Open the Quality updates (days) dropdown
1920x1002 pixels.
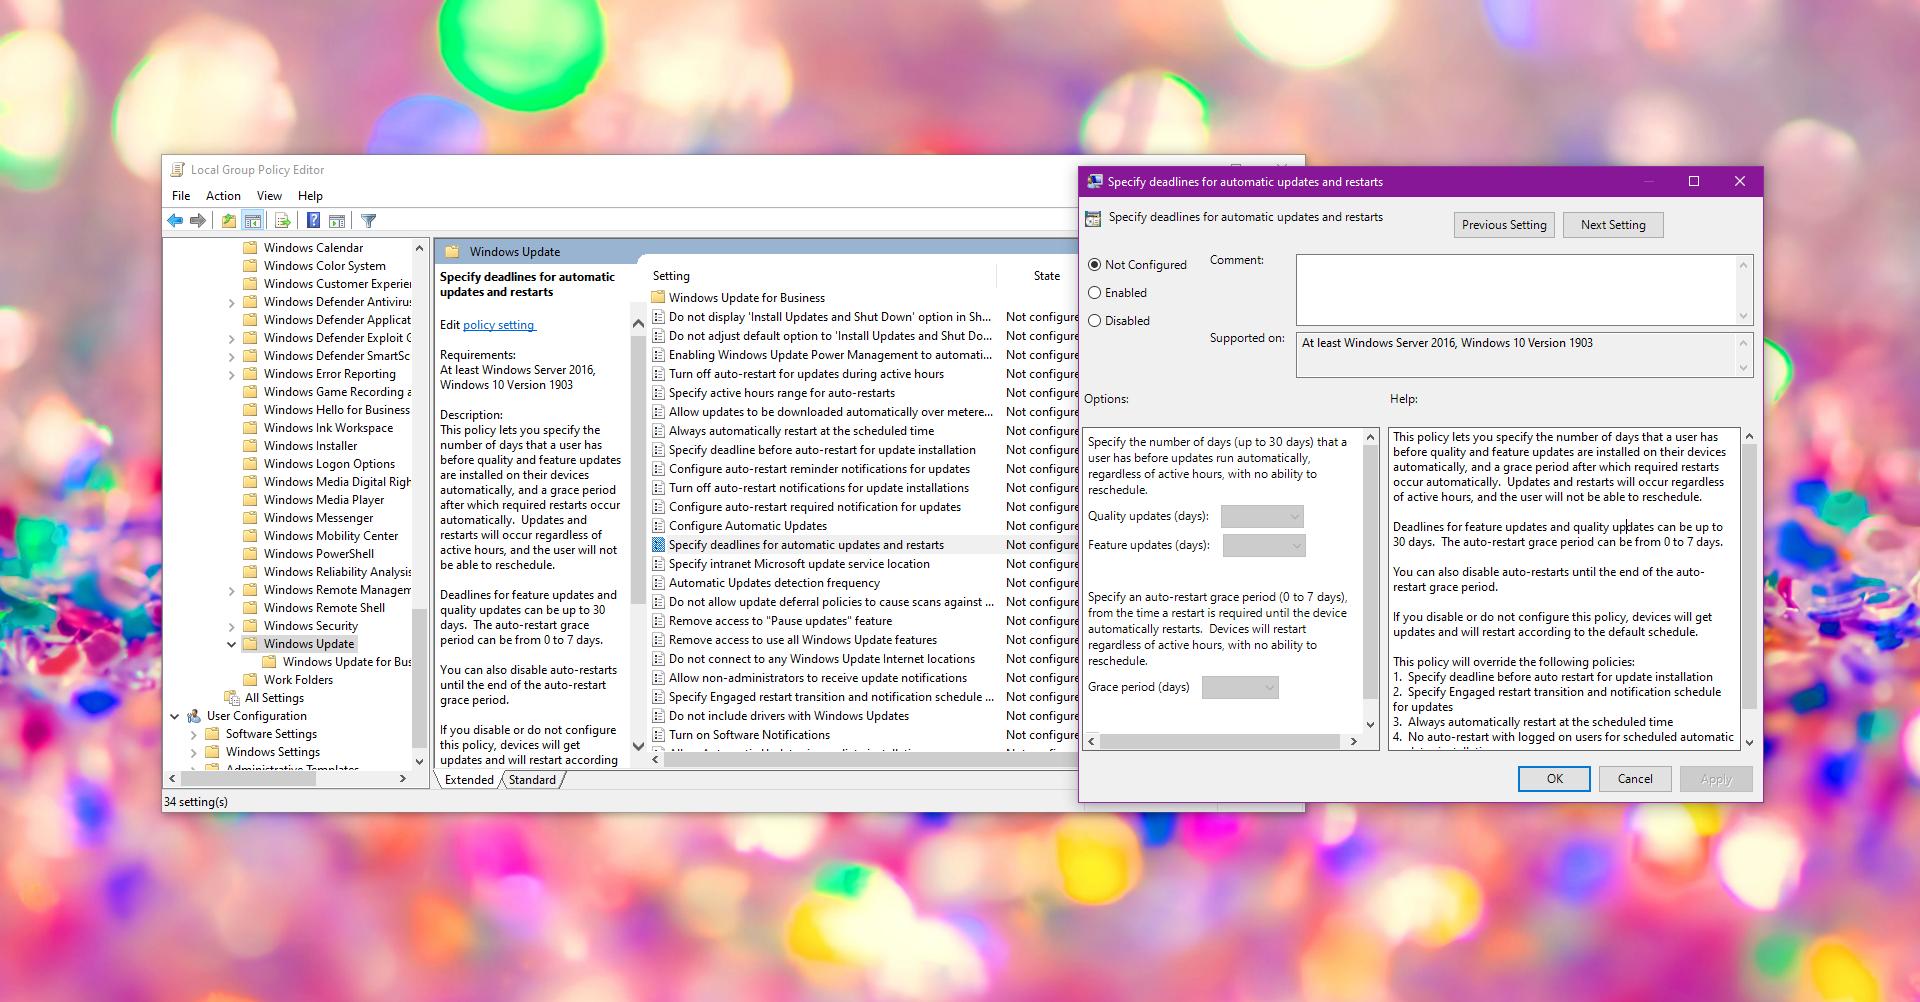[x=1262, y=517]
